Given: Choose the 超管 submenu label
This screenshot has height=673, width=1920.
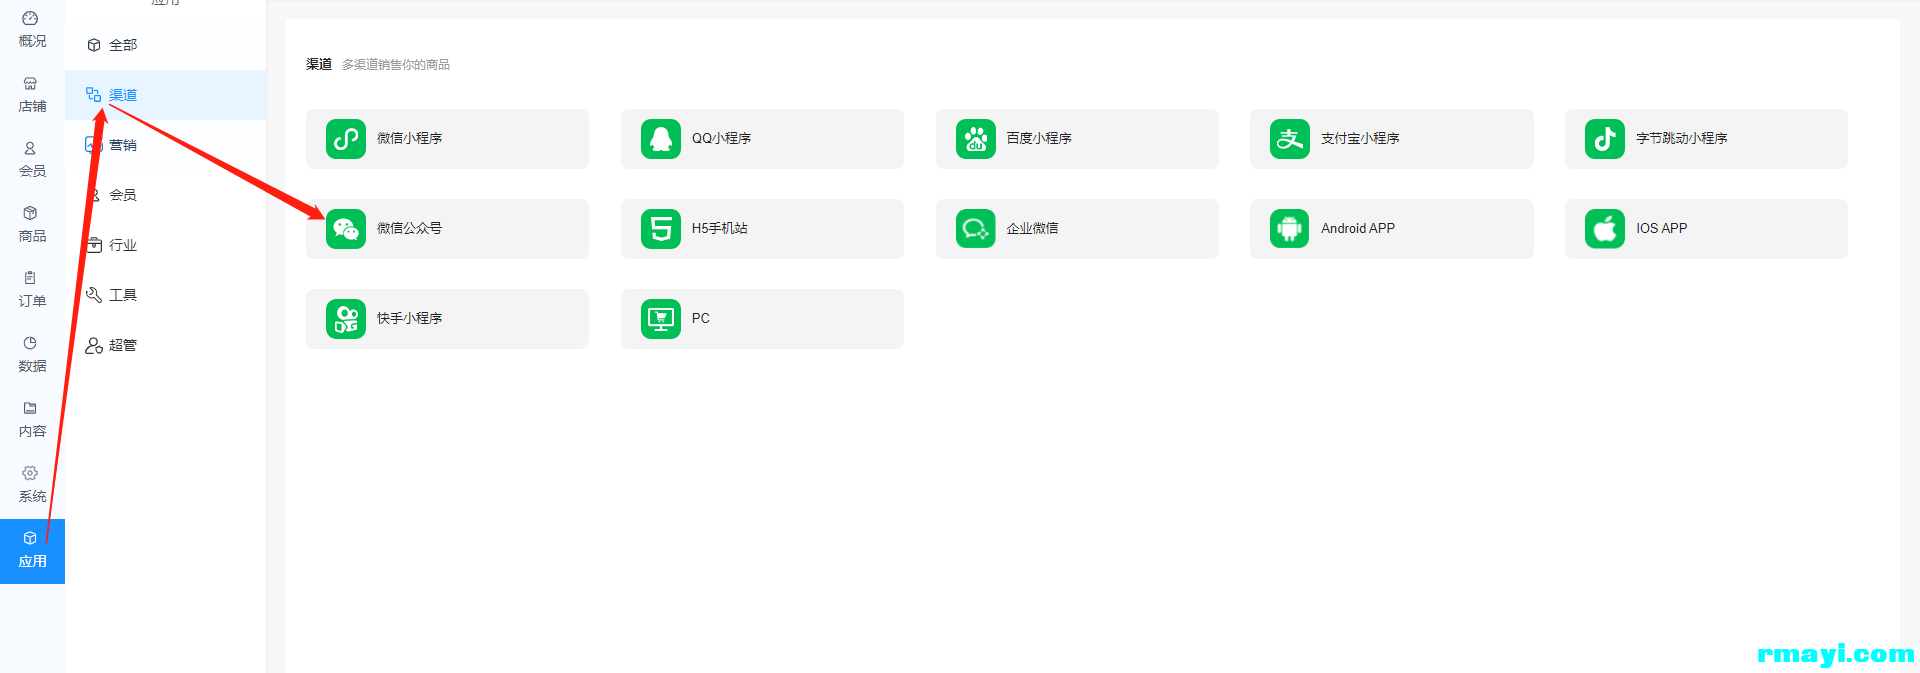Looking at the screenshot, I should click(x=123, y=345).
